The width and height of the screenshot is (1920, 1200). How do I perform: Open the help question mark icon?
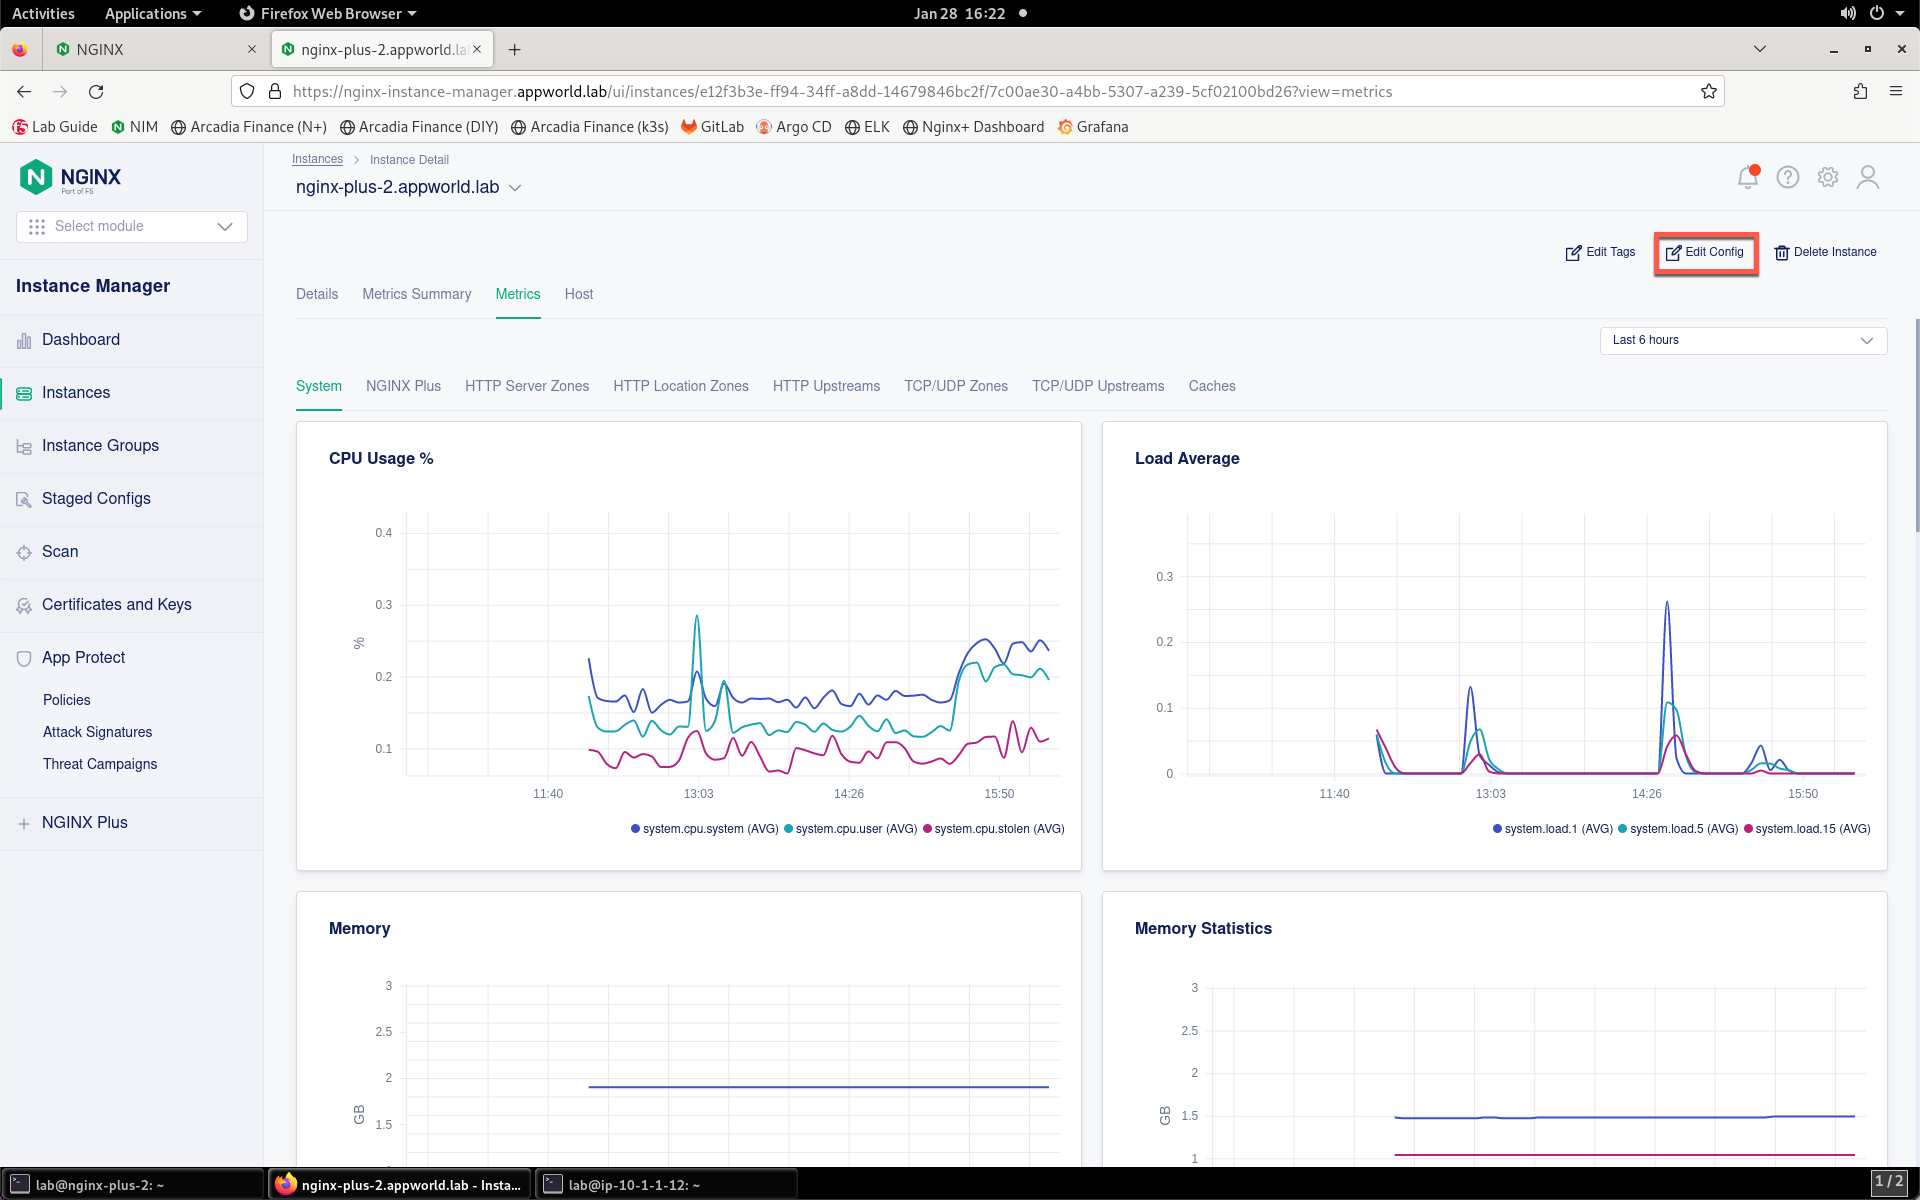click(1788, 177)
